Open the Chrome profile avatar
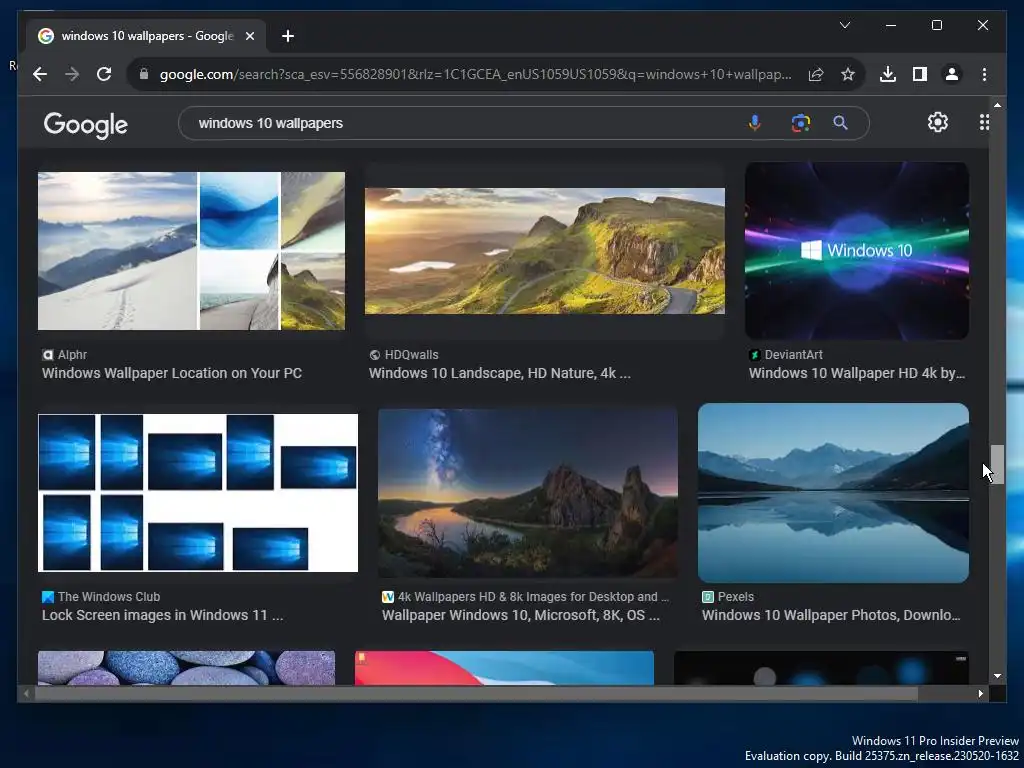1024x768 pixels. (952, 74)
